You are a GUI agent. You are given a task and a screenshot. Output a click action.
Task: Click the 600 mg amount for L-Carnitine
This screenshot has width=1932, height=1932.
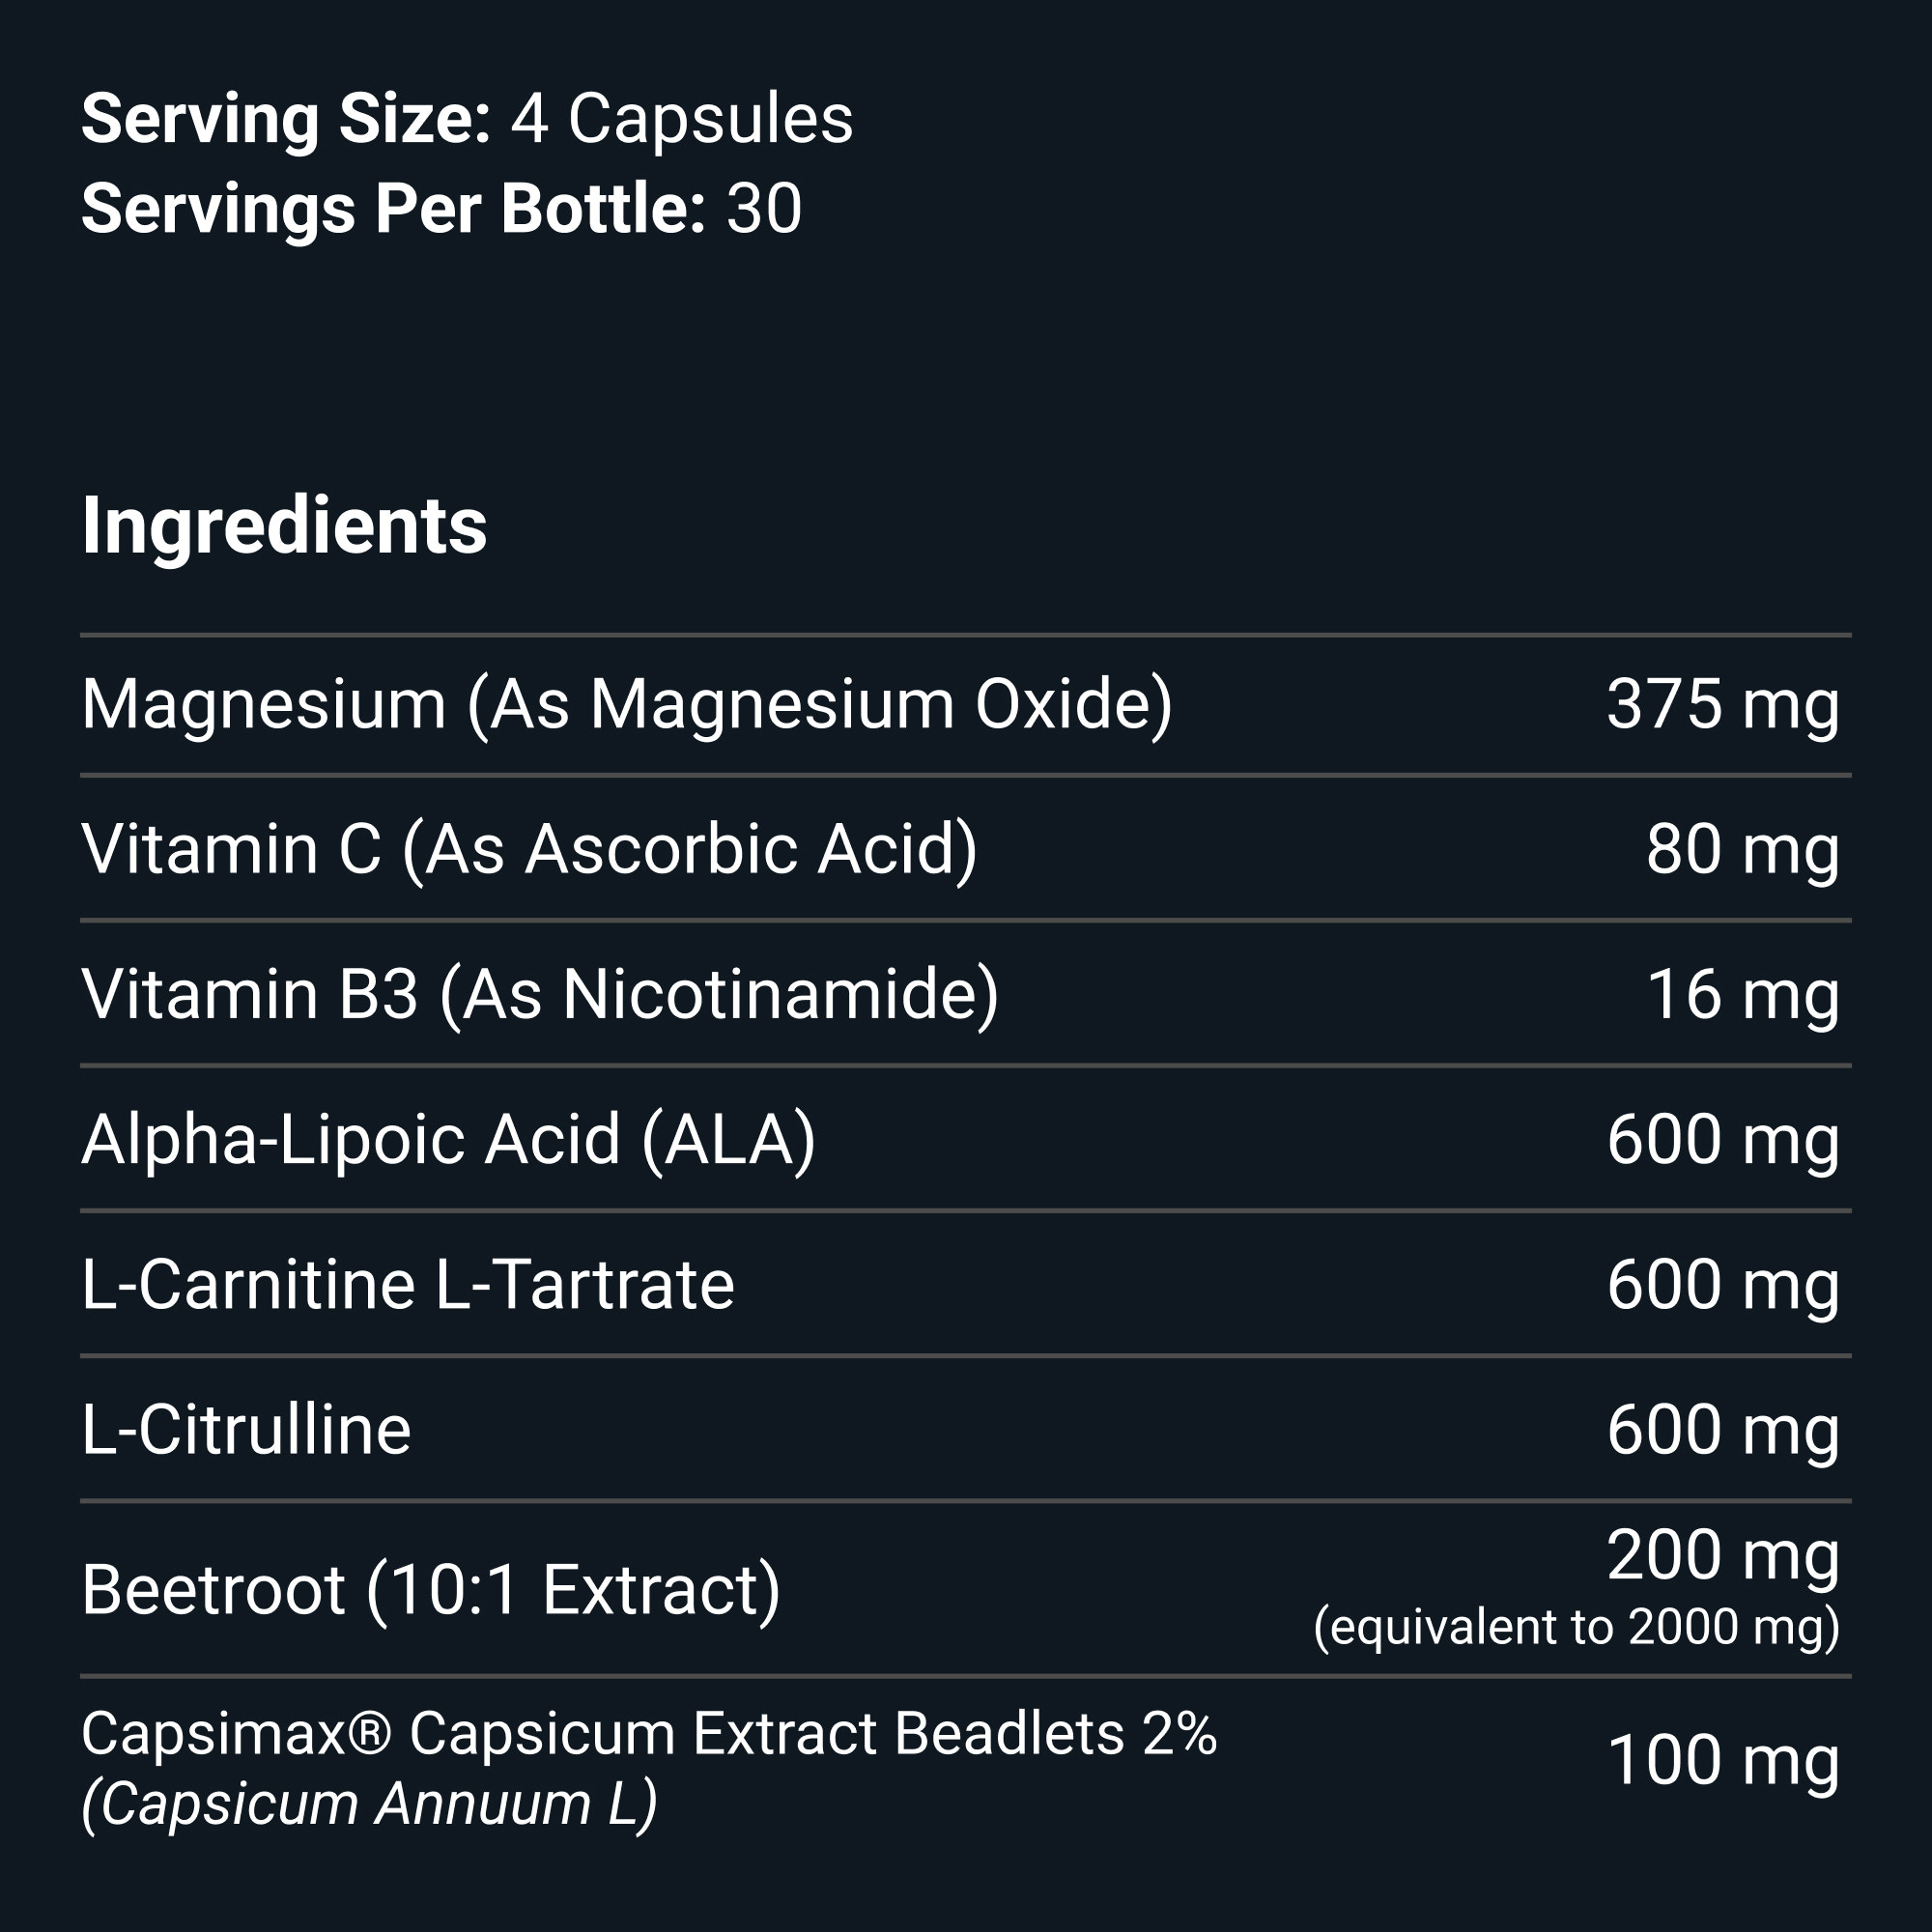click(1722, 1285)
